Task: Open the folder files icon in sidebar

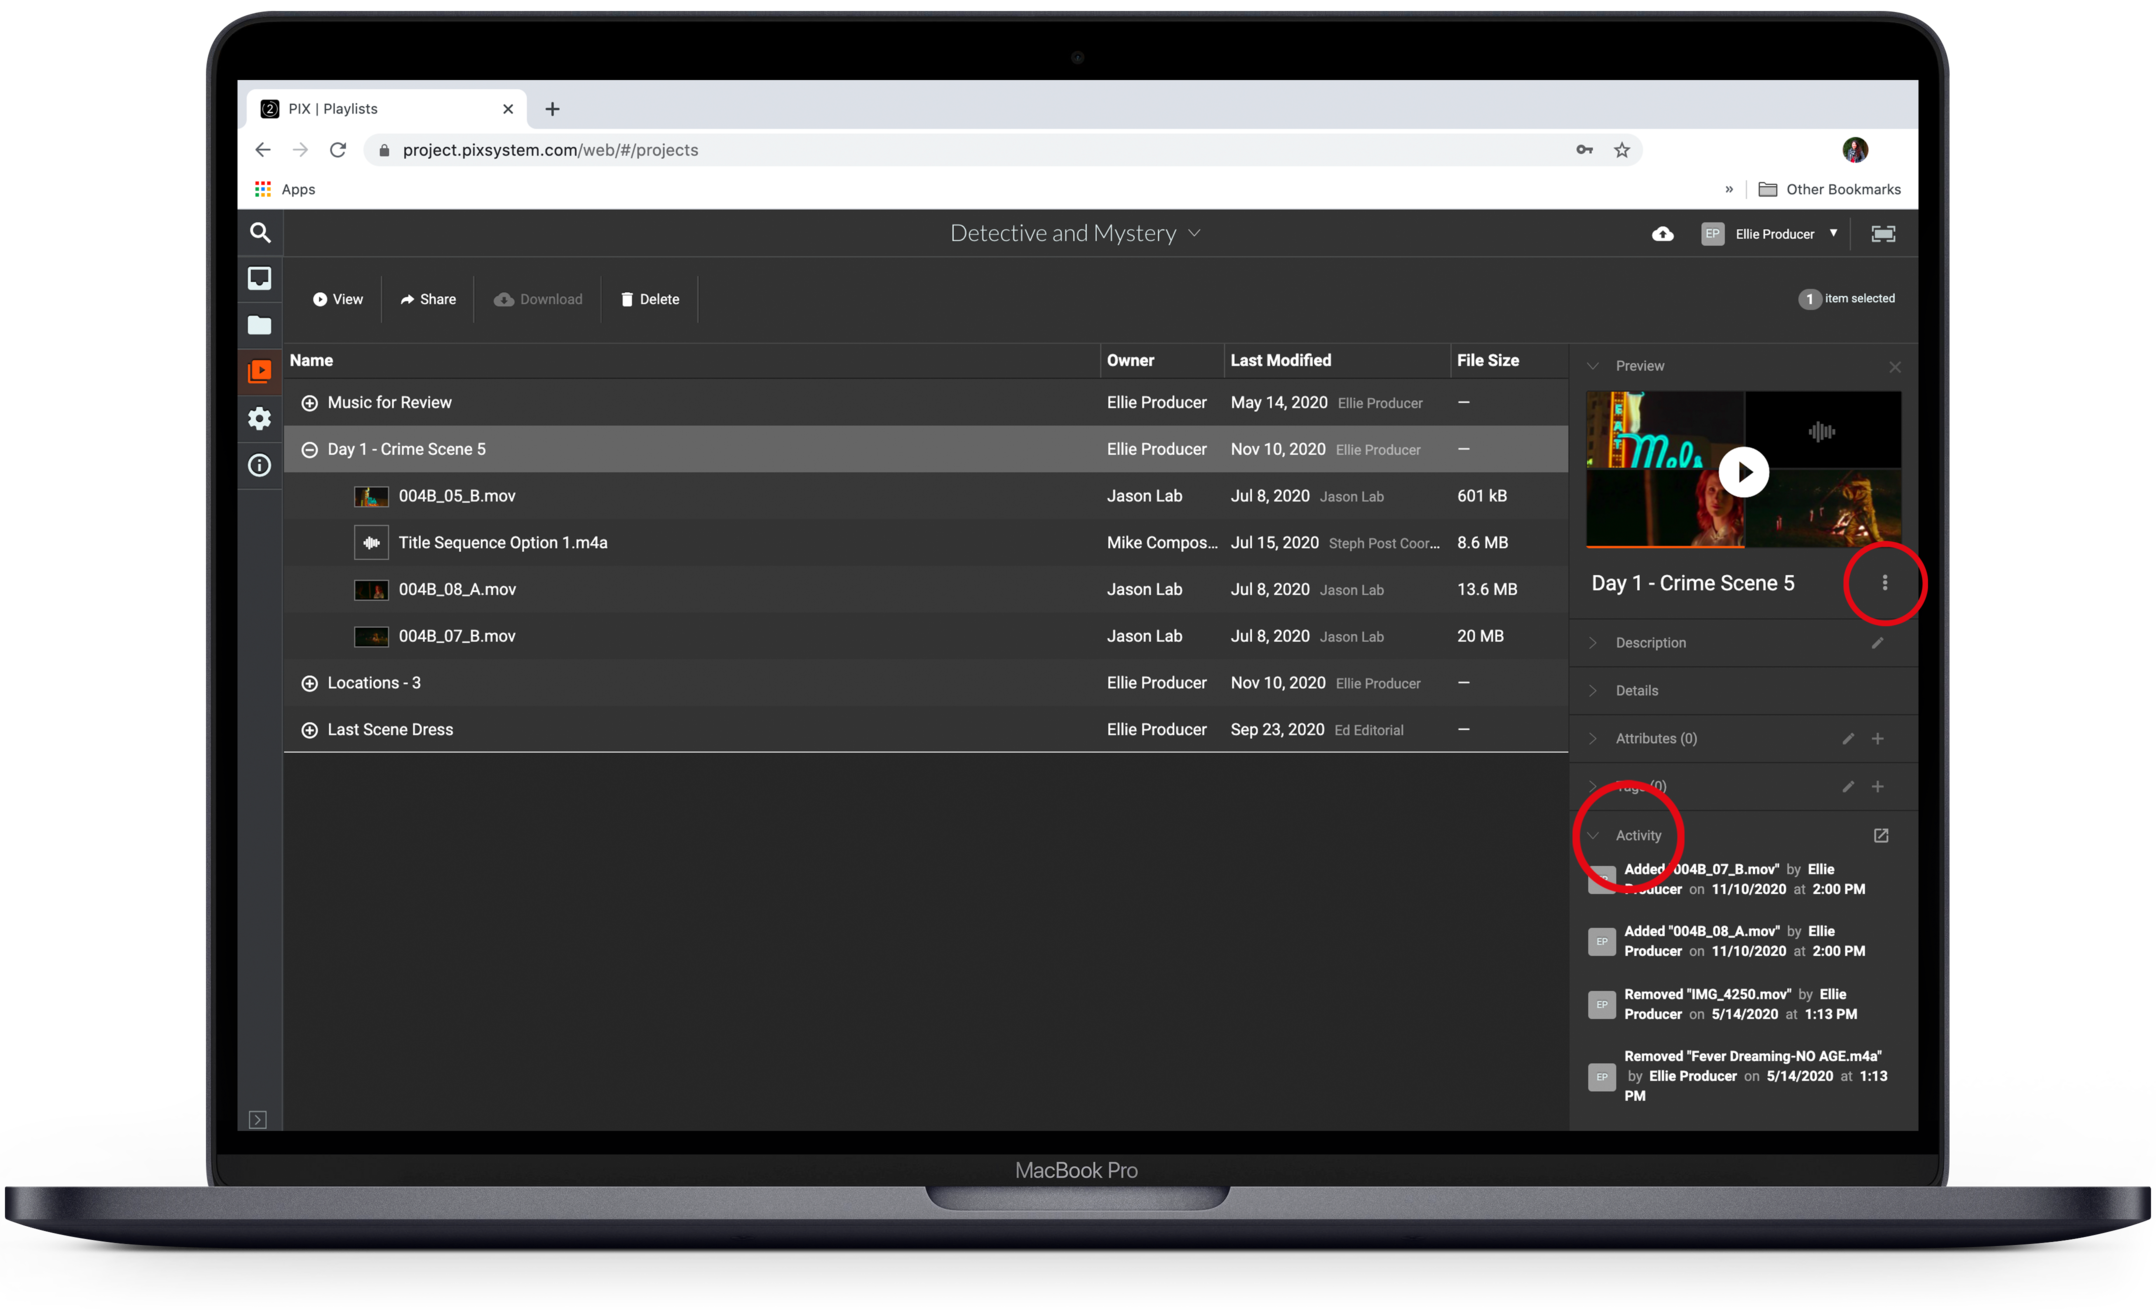Action: [x=260, y=325]
